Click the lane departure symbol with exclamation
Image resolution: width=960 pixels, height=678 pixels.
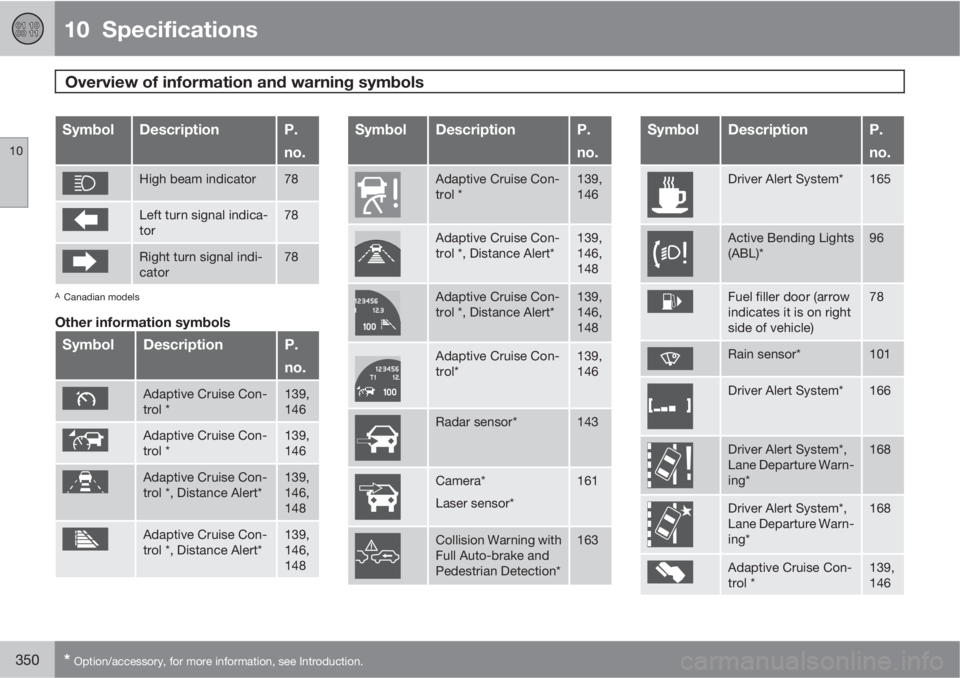point(670,465)
